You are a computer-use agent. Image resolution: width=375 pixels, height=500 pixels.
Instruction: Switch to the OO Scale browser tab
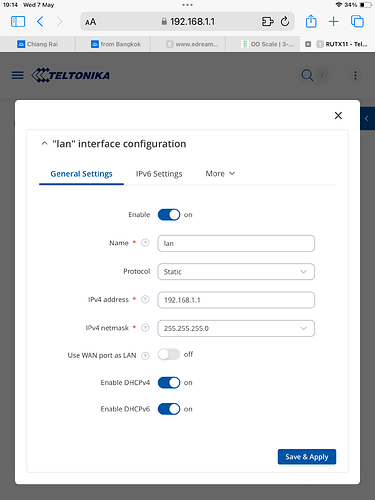(x=263, y=44)
